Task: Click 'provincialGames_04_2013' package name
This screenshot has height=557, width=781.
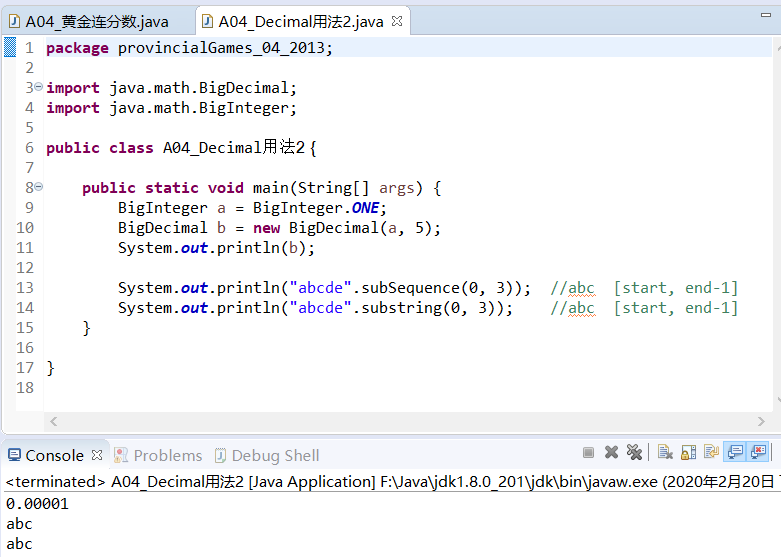Action: pos(221,48)
